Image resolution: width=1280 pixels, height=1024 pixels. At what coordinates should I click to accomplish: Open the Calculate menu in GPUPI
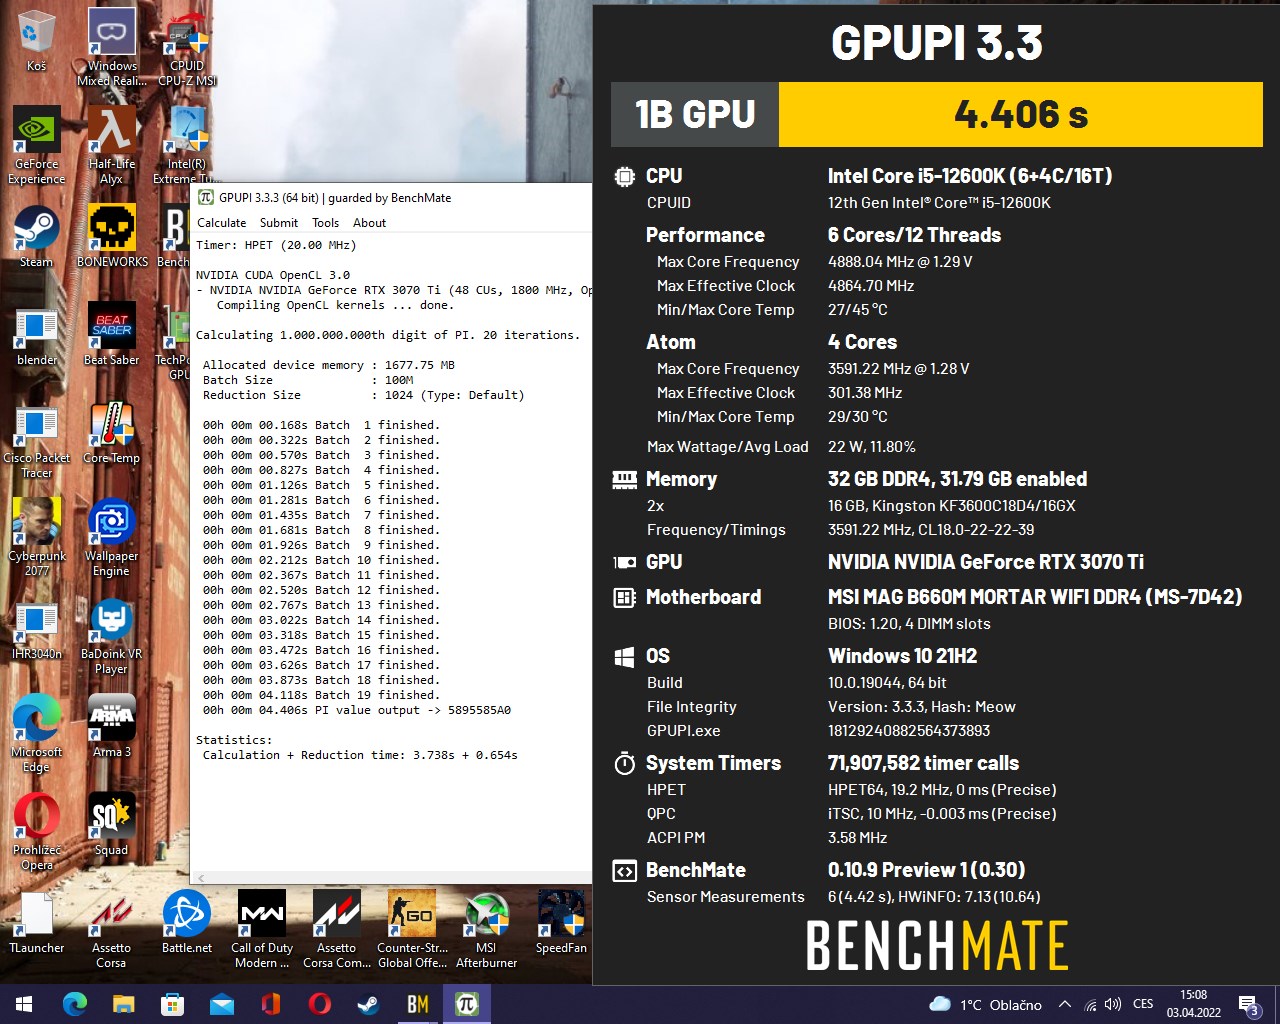[221, 223]
